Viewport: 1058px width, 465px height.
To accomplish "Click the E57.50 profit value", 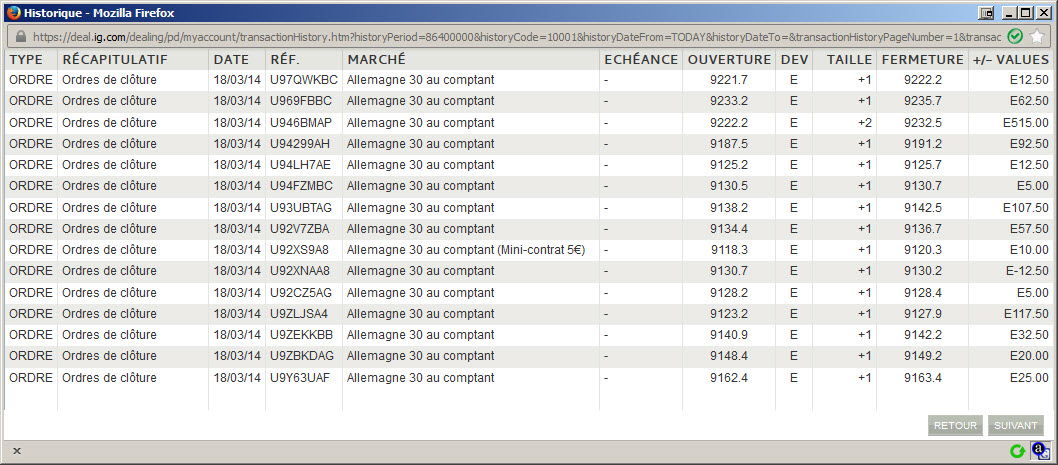I will 1029,228.
